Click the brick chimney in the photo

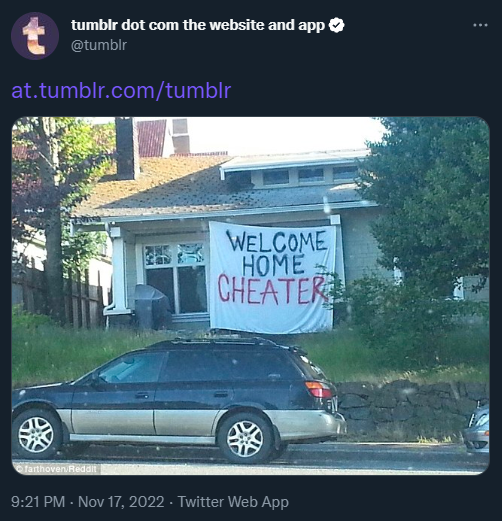click(127, 148)
